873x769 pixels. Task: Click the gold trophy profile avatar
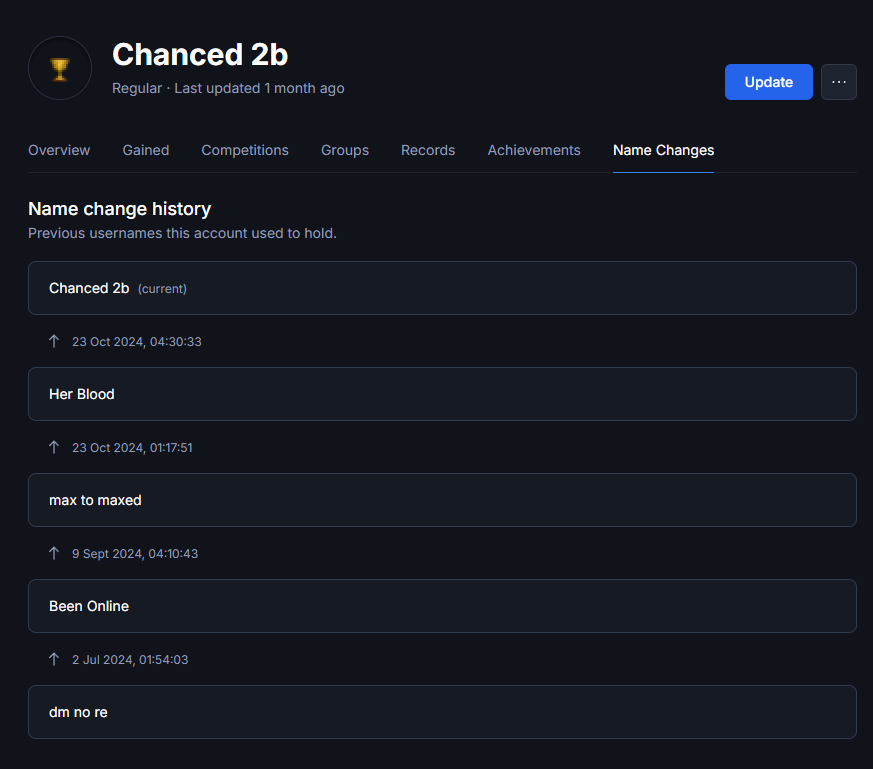60,68
